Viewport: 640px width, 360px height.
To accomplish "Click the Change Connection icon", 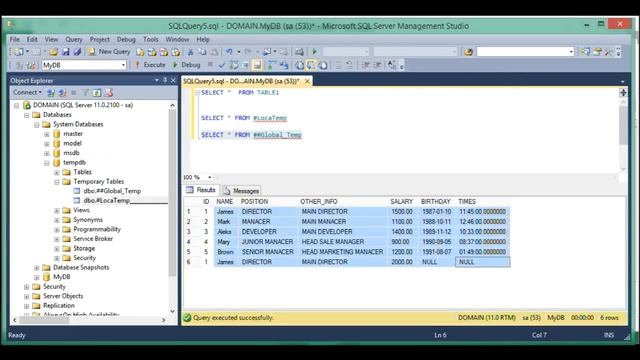I will tap(31, 65).
